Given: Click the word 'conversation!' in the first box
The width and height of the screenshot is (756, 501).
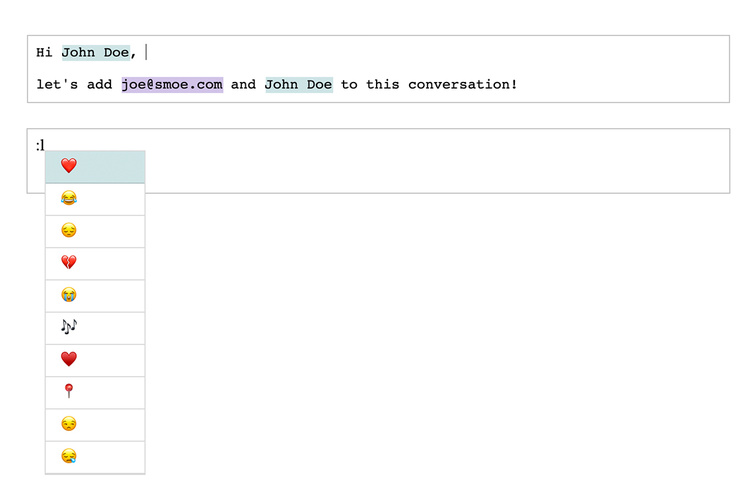Looking at the screenshot, I should coord(462,84).
